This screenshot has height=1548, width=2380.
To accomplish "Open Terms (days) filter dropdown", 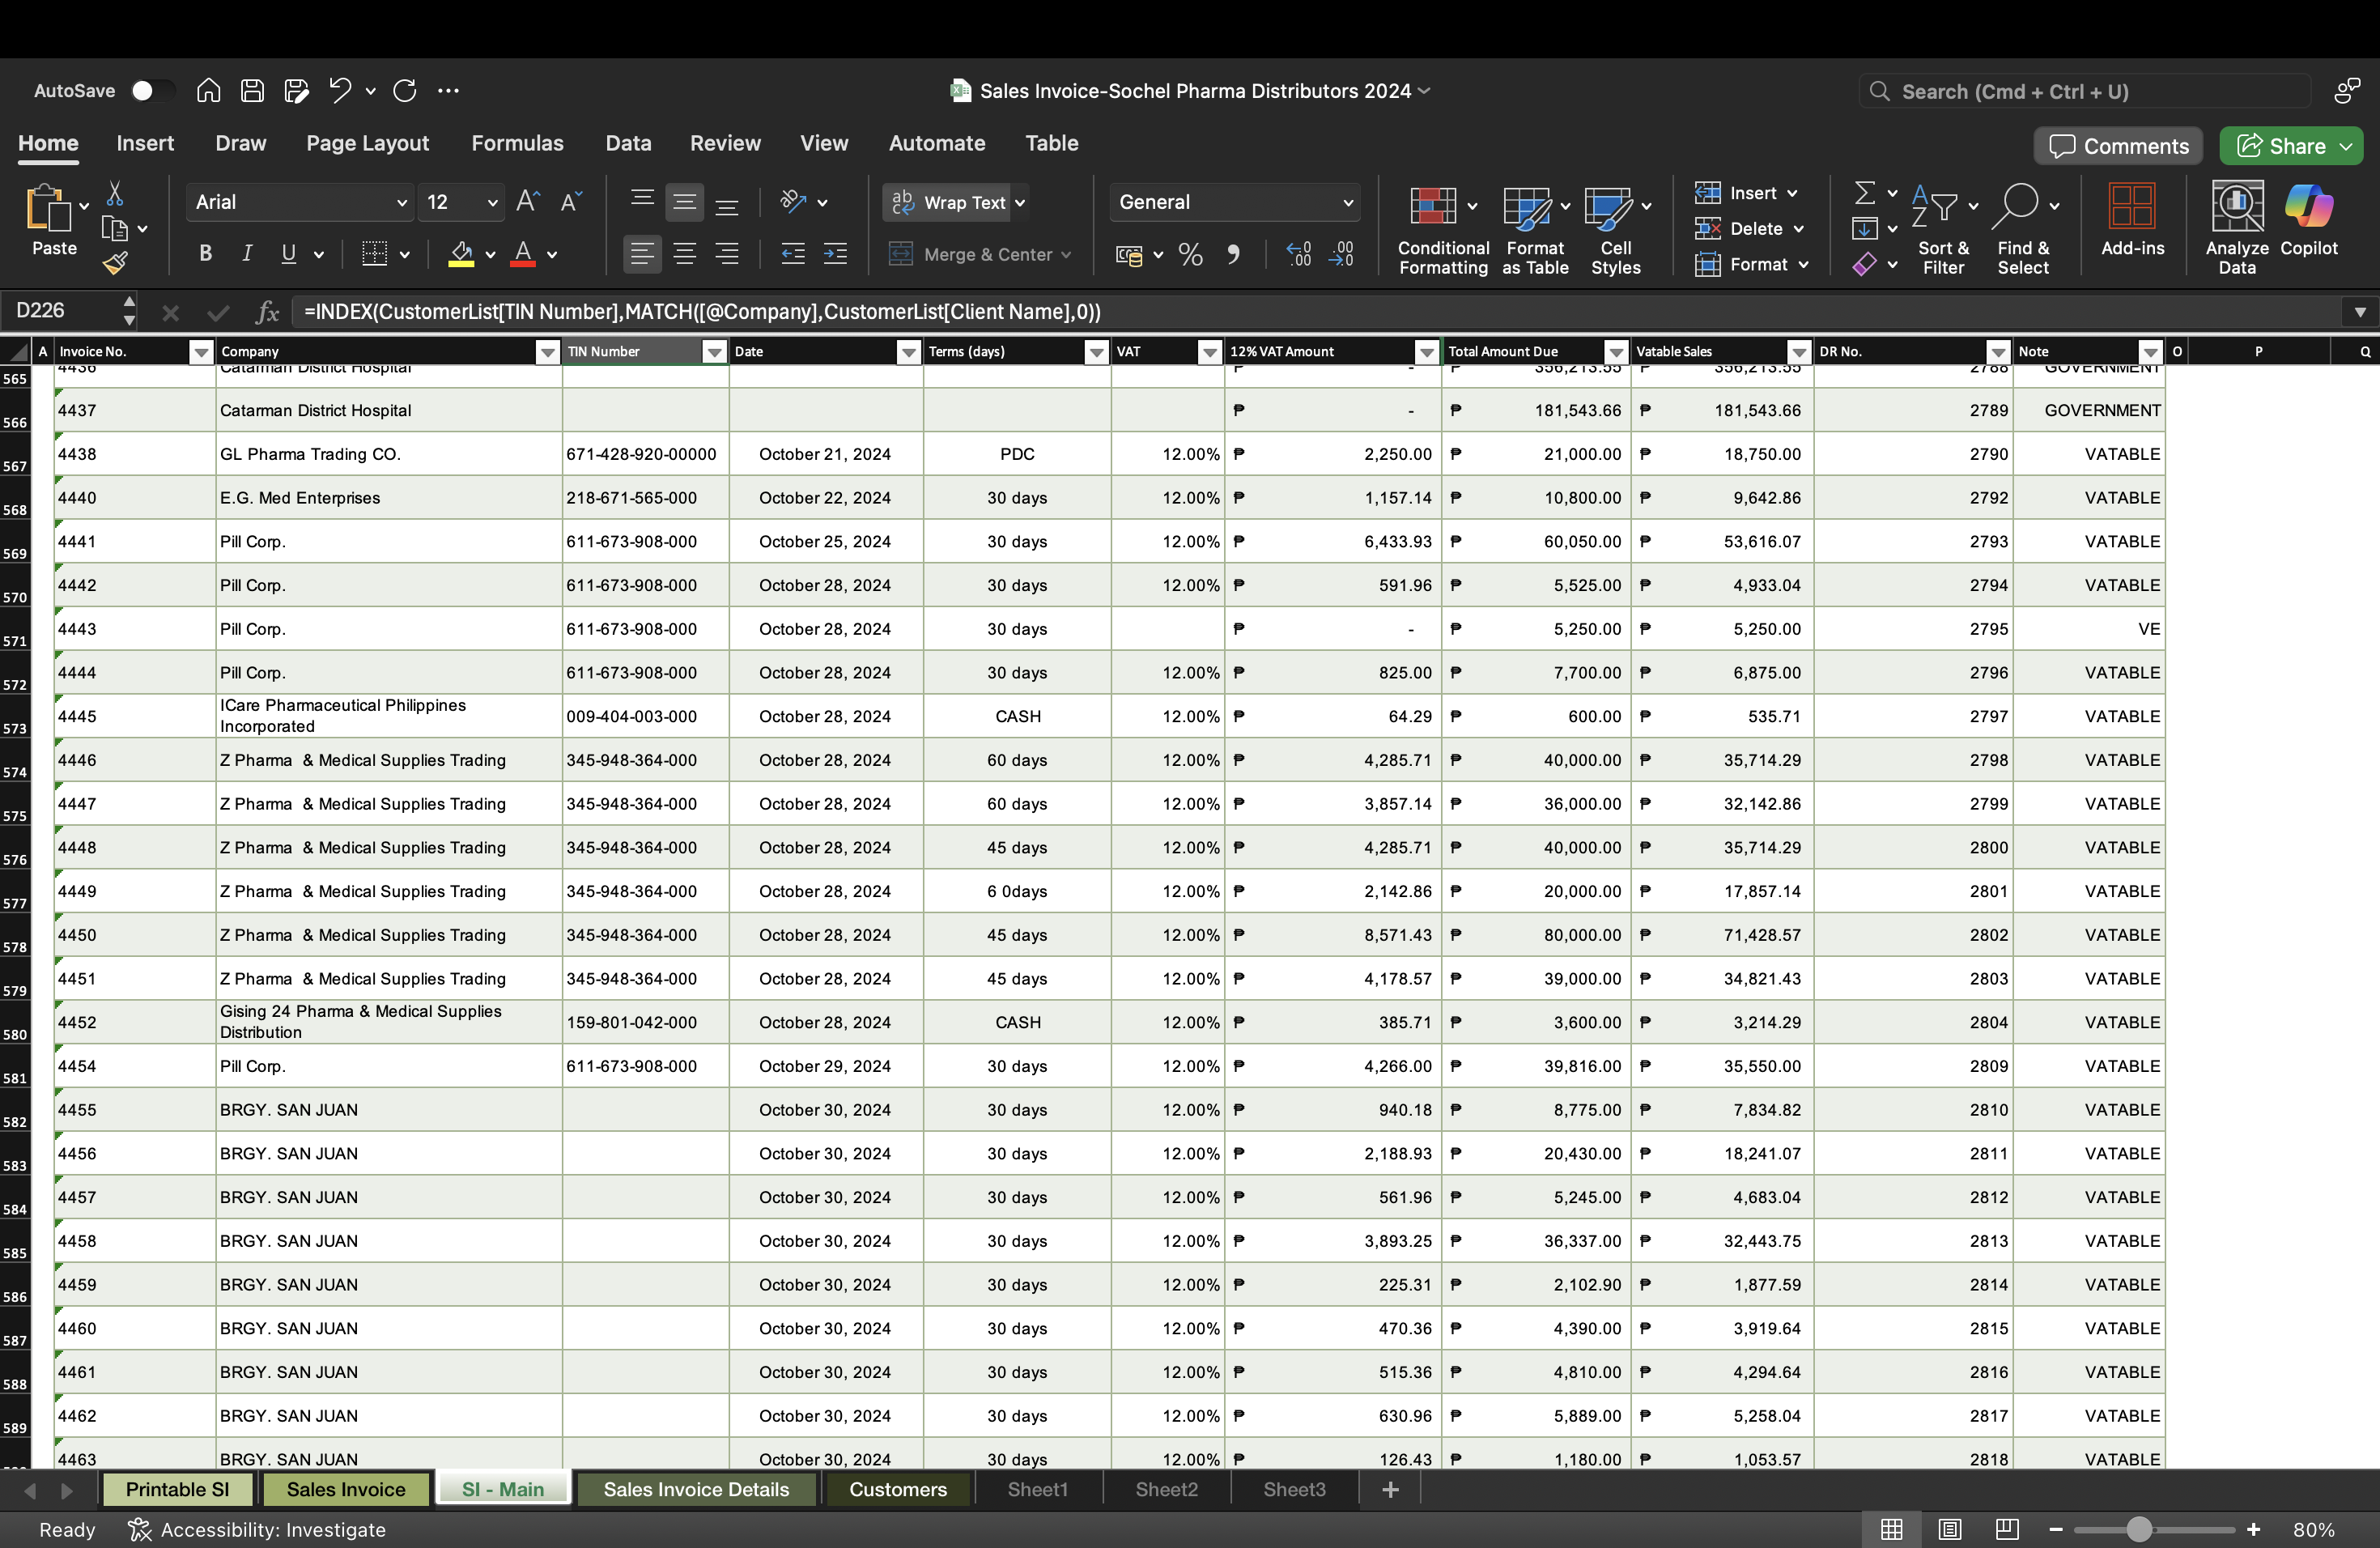I will [x=1096, y=352].
